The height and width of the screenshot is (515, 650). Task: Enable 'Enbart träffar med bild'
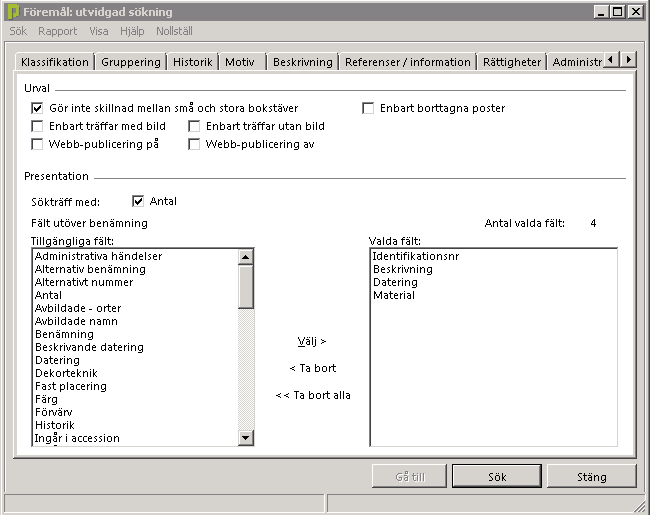37,126
